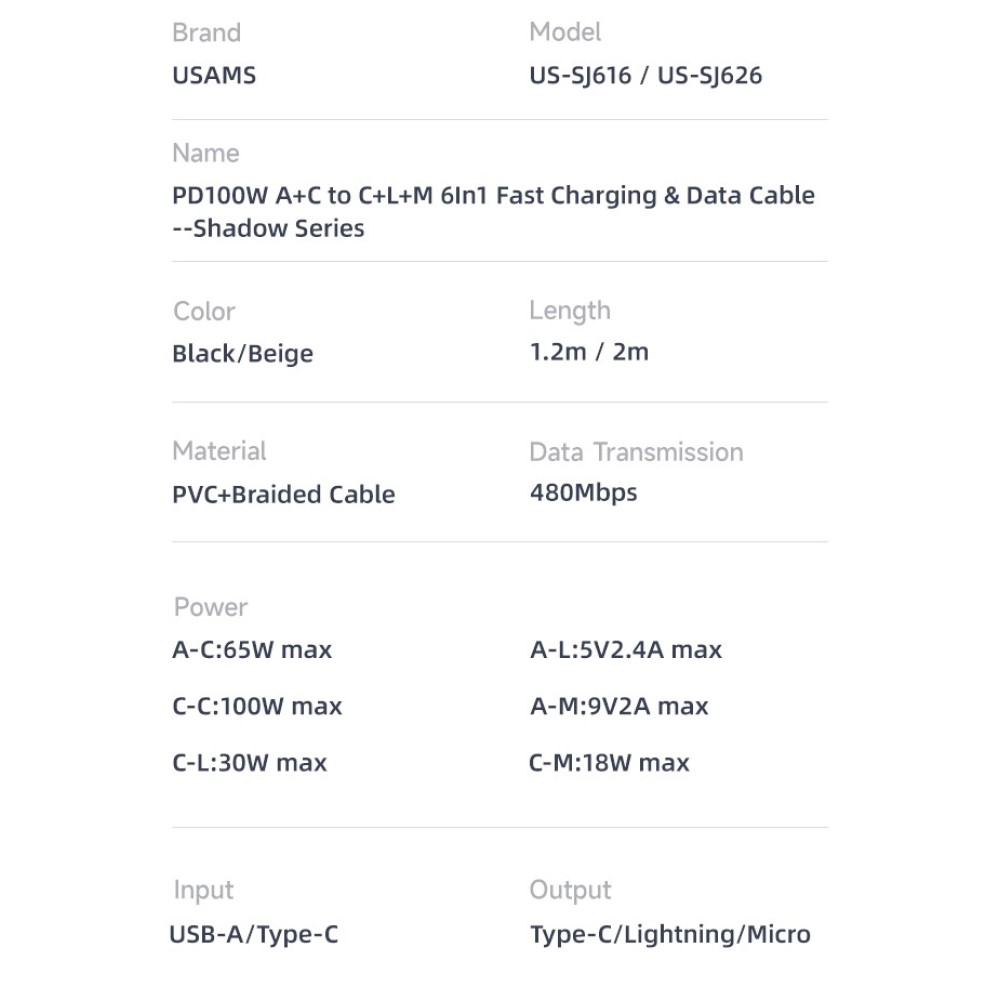Image resolution: width=1000 pixels, height=1000 pixels.
Task: Click the A-C:65W max power entry
Action: (251, 650)
